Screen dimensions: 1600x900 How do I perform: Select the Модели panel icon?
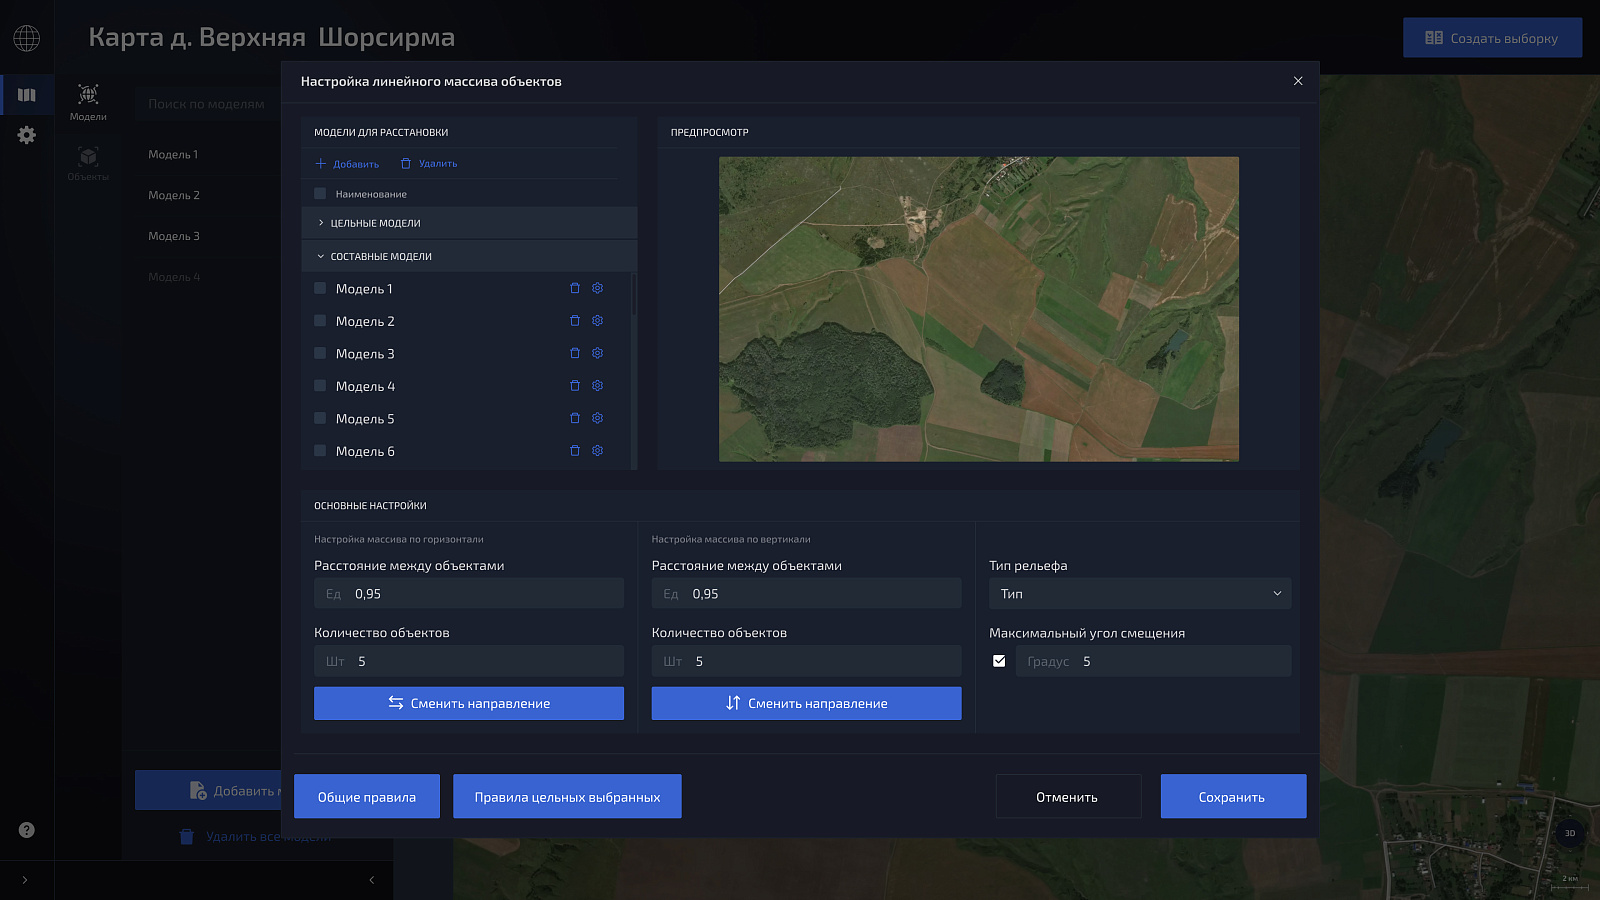click(88, 102)
